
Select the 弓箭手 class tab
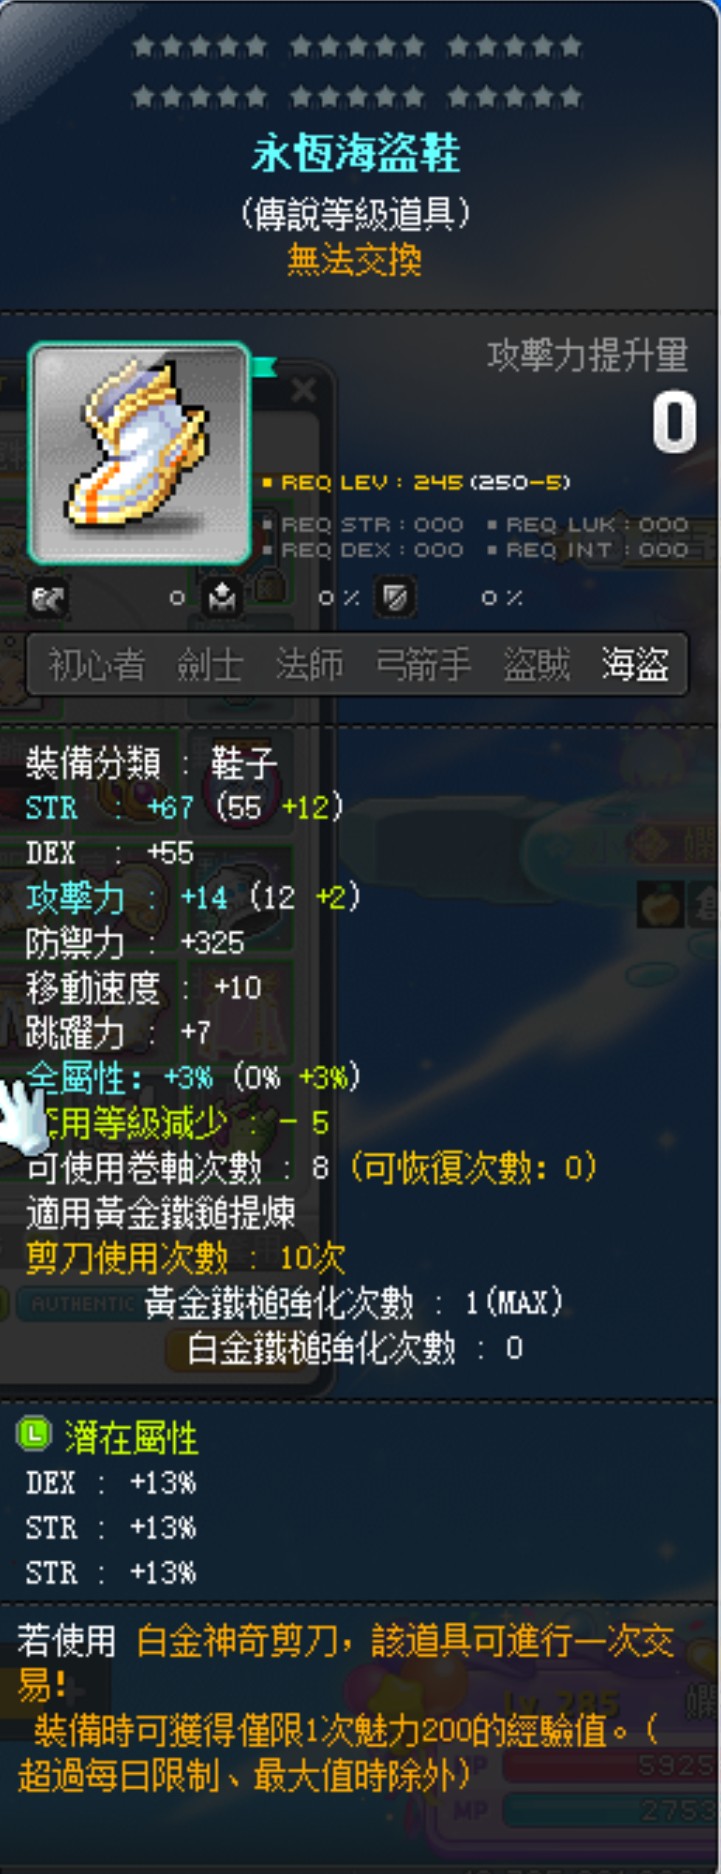pyautogui.click(x=423, y=664)
